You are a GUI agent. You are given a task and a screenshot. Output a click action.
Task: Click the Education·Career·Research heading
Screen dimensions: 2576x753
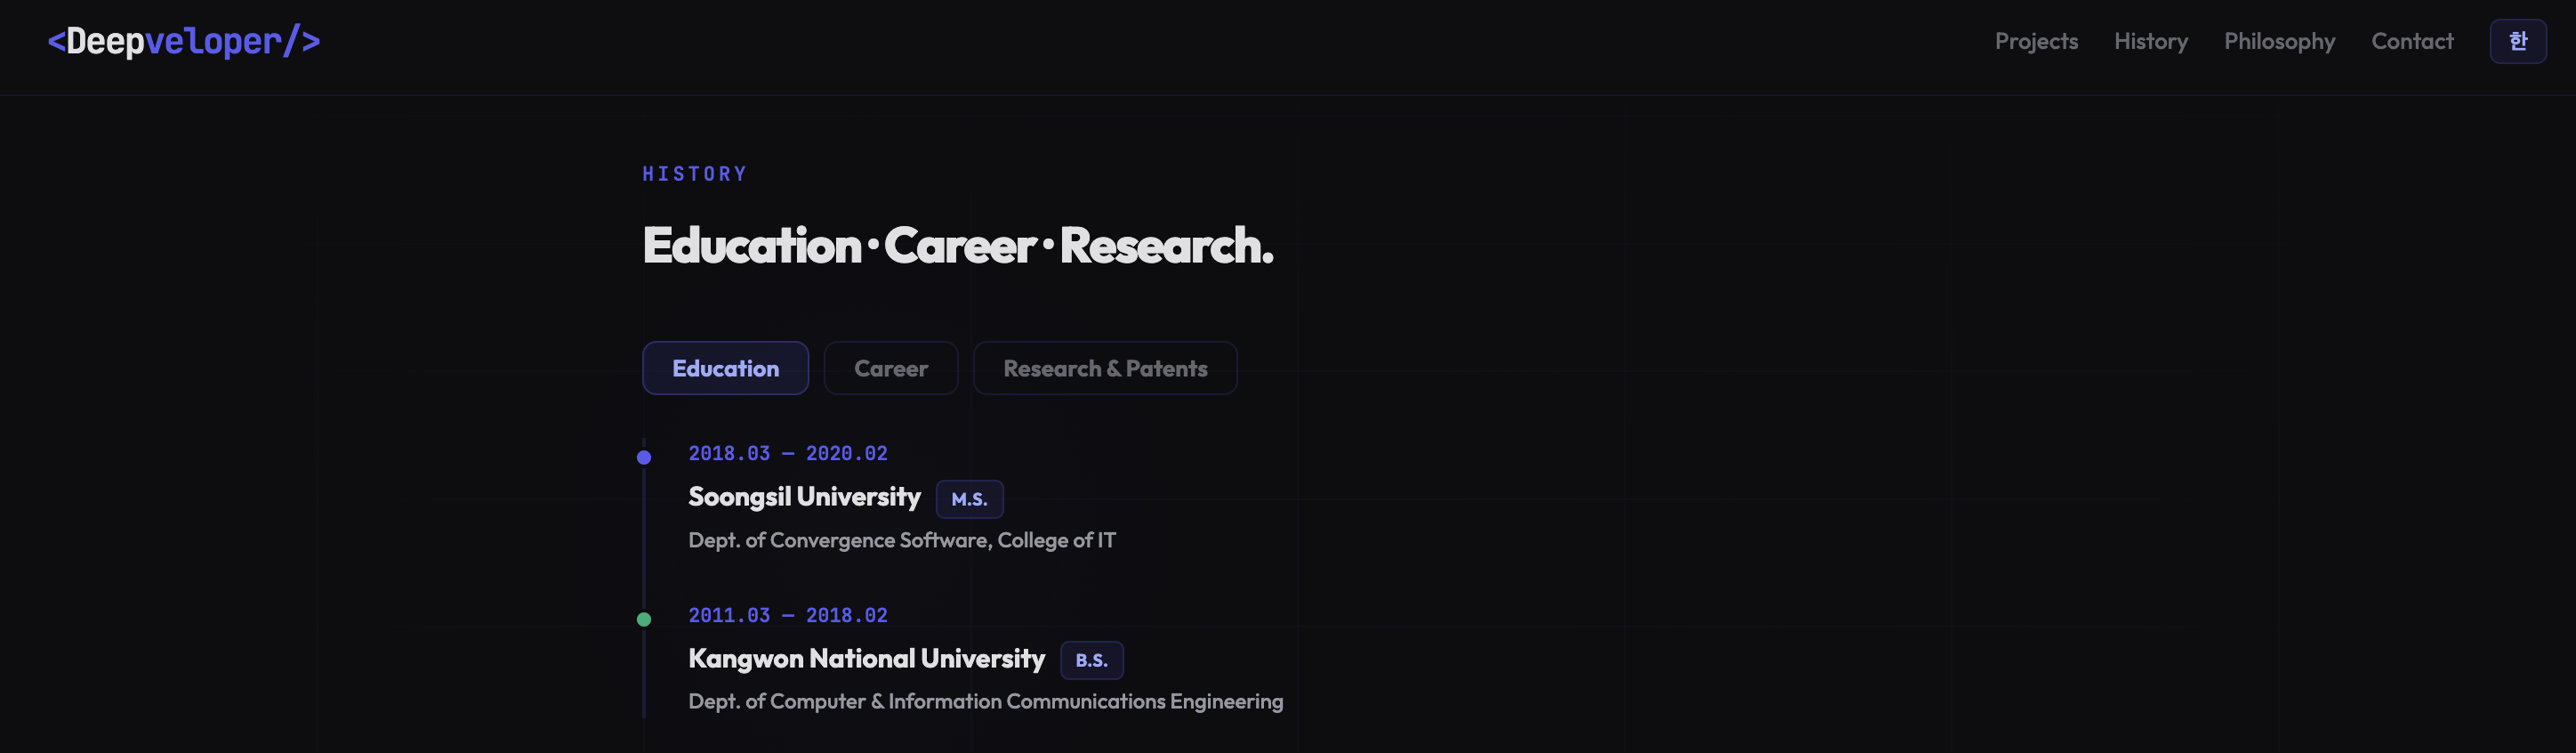point(957,246)
